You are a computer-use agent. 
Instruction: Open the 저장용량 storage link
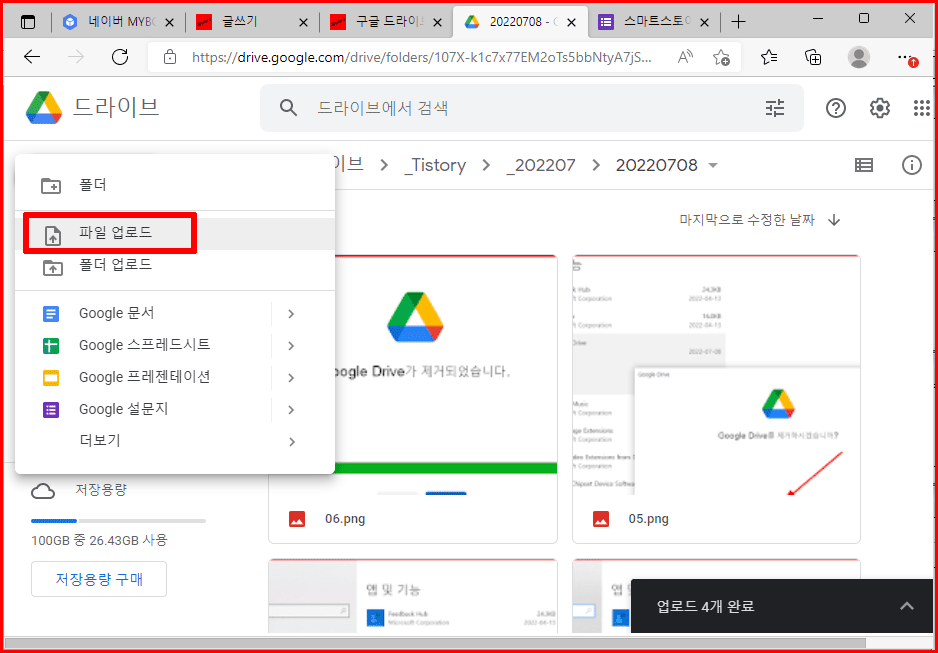pyautogui.click(x=101, y=490)
